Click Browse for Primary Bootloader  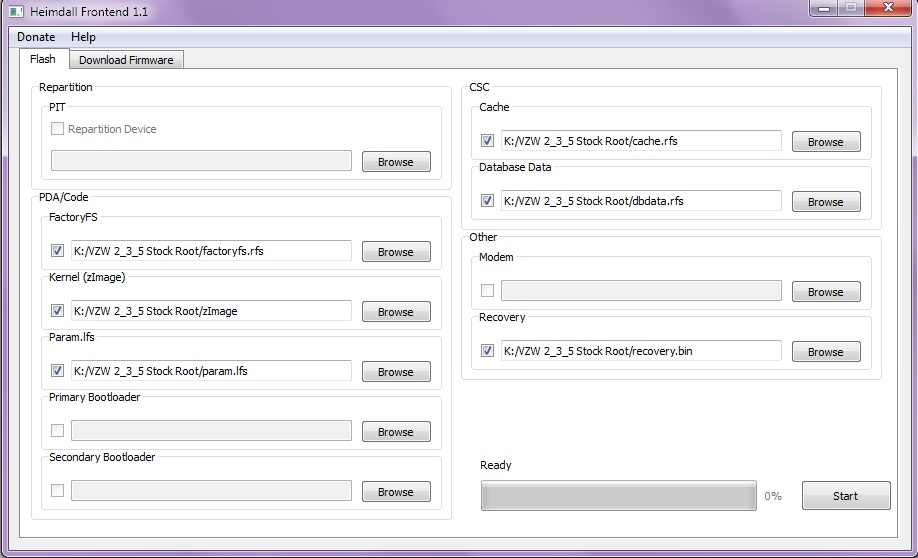click(395, 432)
